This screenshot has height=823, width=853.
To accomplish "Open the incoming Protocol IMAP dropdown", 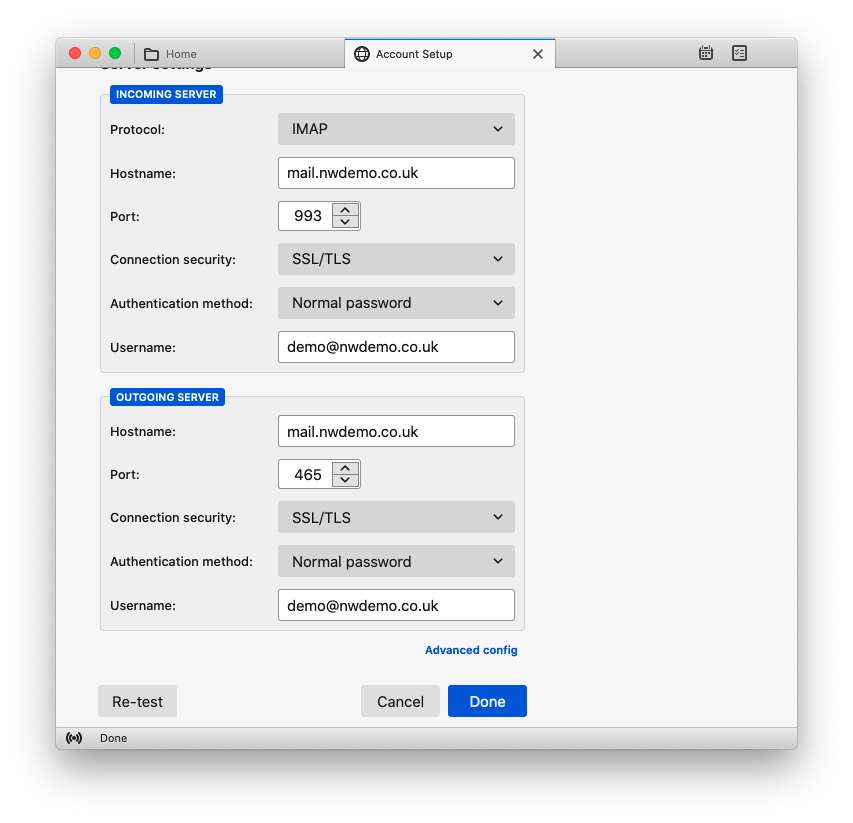I will 396,129.
